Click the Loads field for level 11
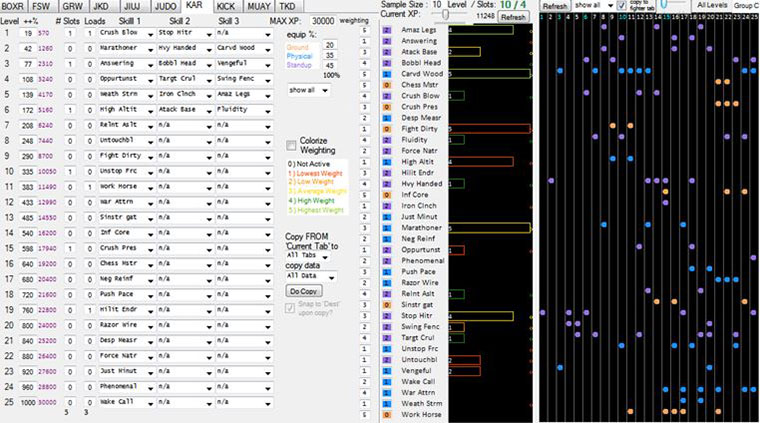 pyautogui.click(x=89, y=188)
